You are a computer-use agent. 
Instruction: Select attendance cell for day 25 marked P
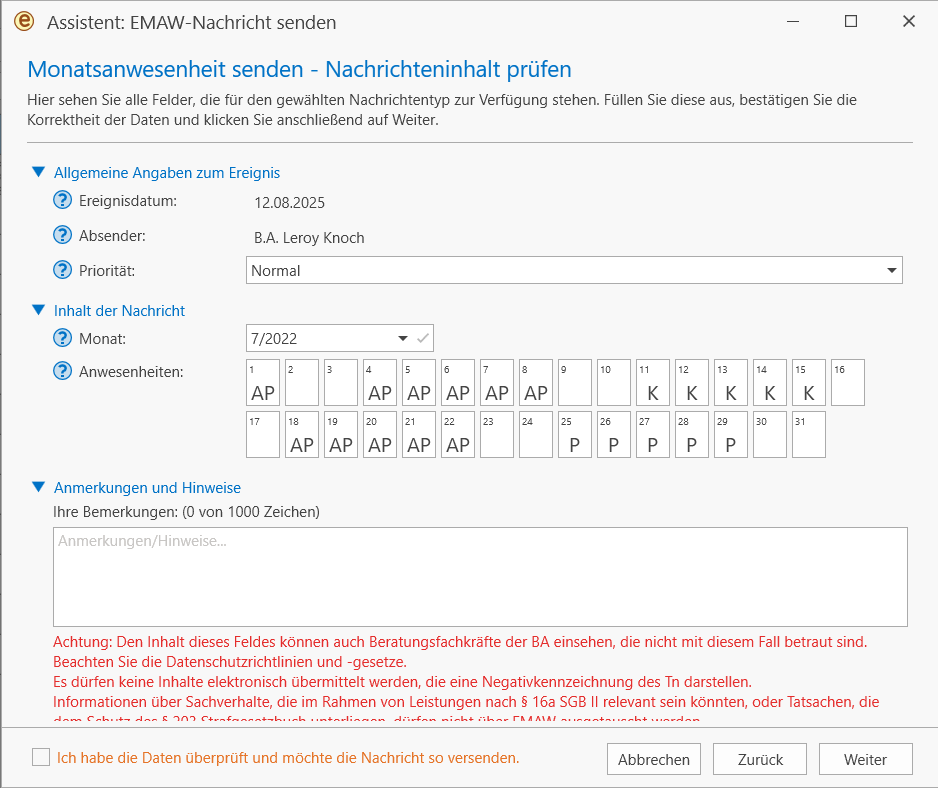pos(575,434)
